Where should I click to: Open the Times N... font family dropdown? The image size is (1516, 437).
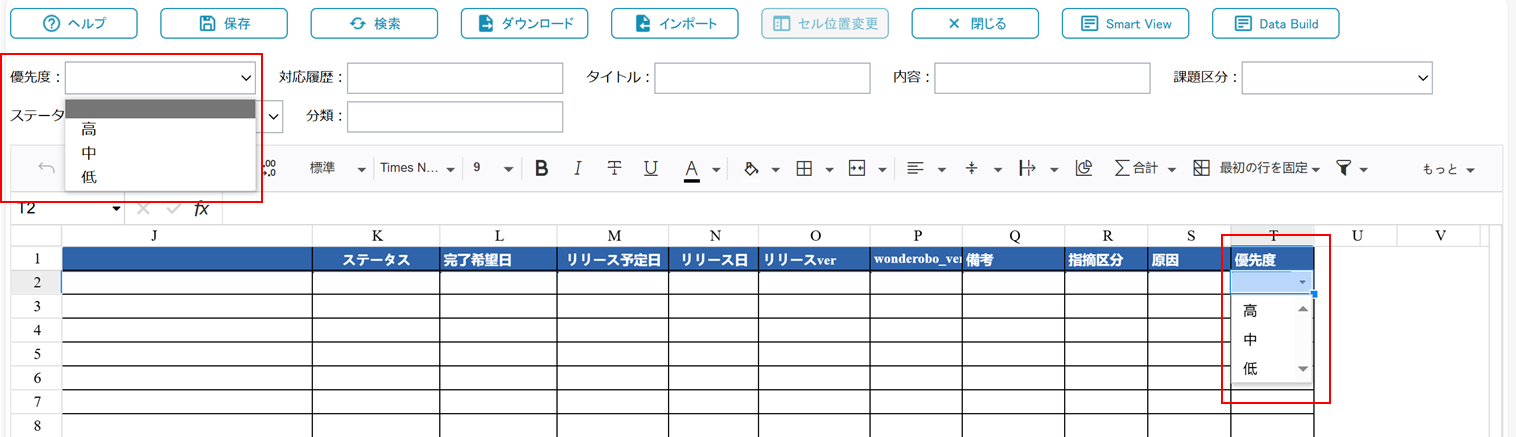(418, 168)
